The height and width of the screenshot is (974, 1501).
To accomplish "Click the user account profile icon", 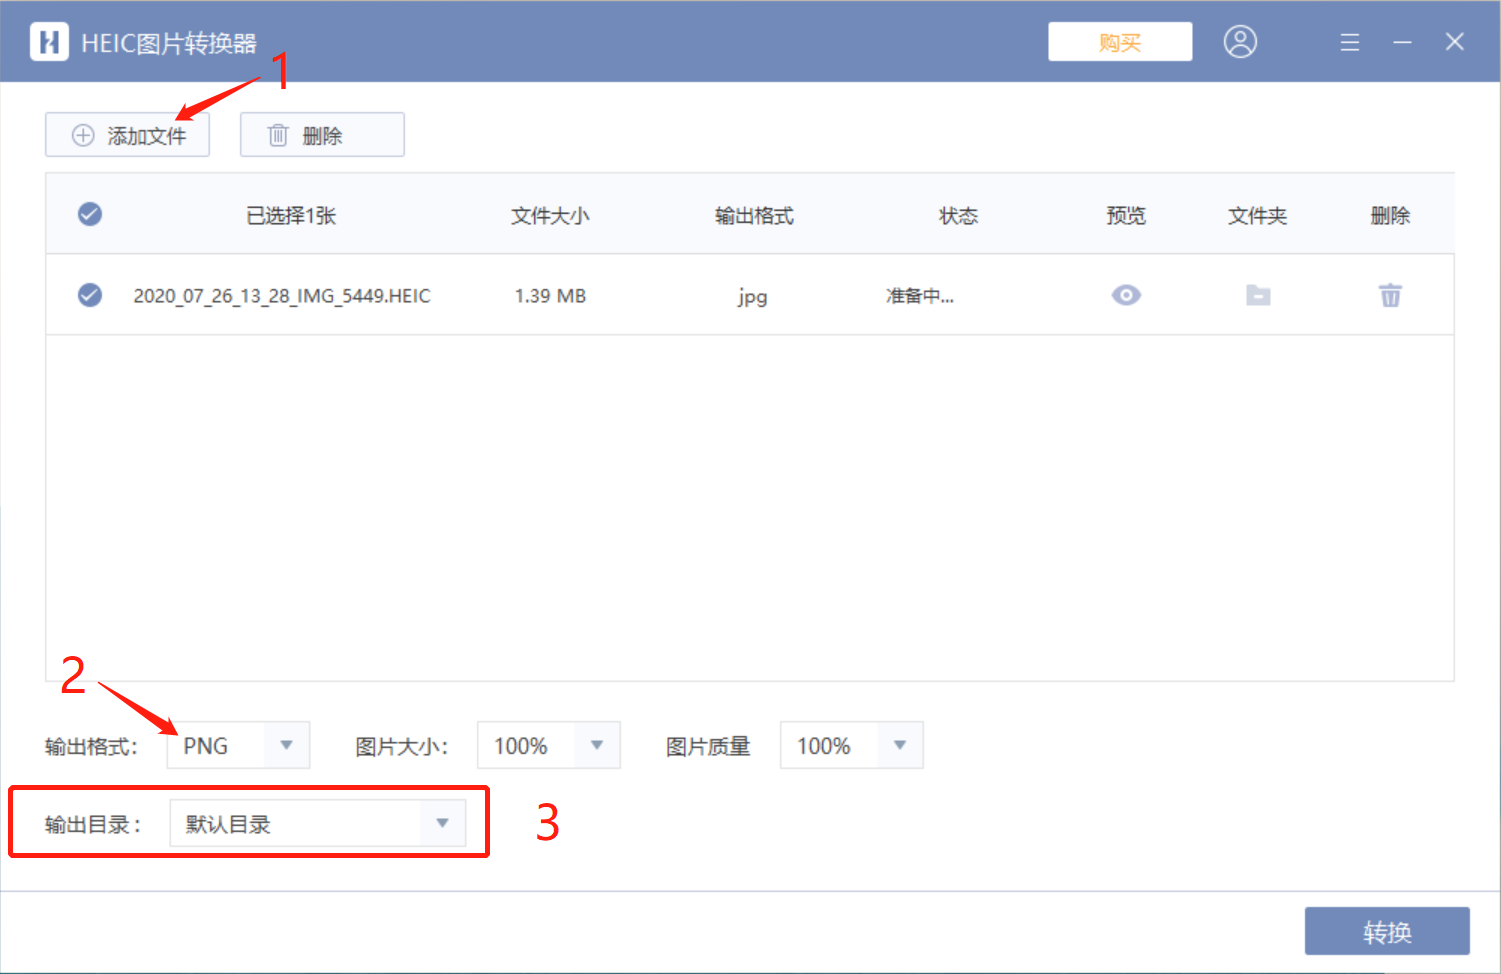I will coord(1240,42).
